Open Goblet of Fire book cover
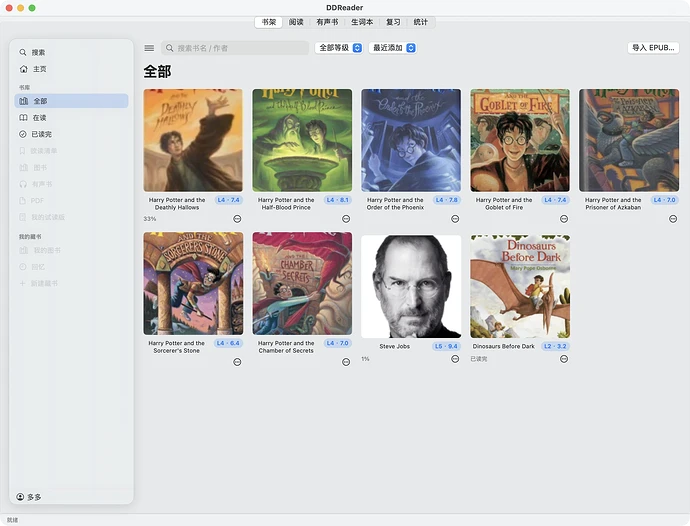This screenshot has height=526, width=690. [x=520, y=140]
